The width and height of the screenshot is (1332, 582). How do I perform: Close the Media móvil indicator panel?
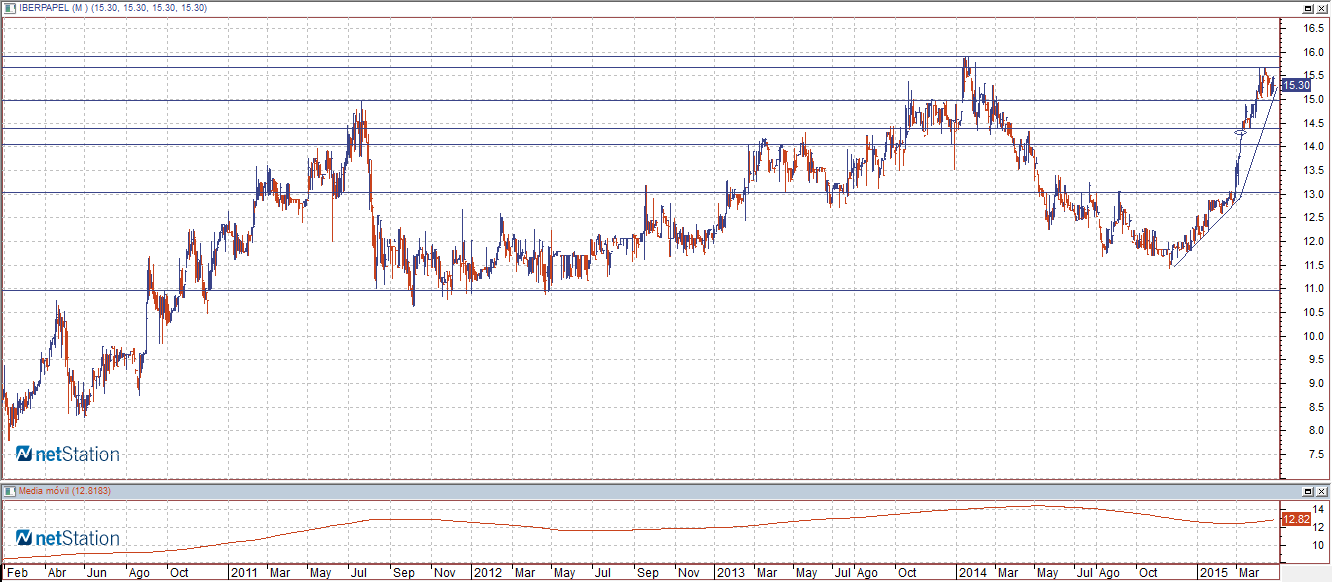[1322, 491]
